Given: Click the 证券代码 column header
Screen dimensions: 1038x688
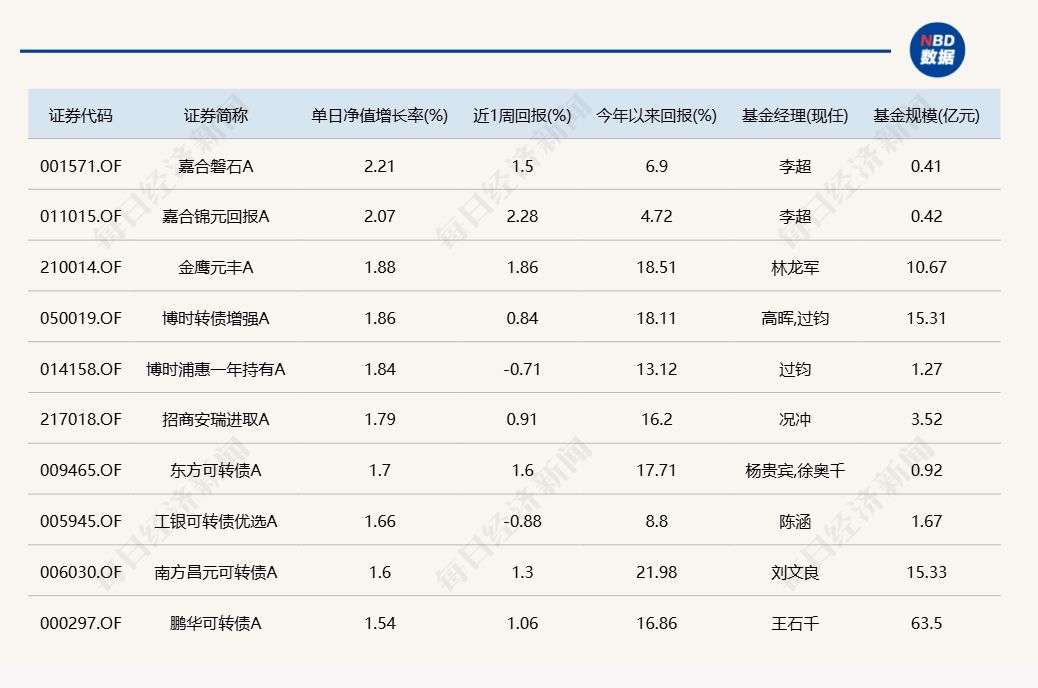Looking at the screenshot, I should (81, 115).
